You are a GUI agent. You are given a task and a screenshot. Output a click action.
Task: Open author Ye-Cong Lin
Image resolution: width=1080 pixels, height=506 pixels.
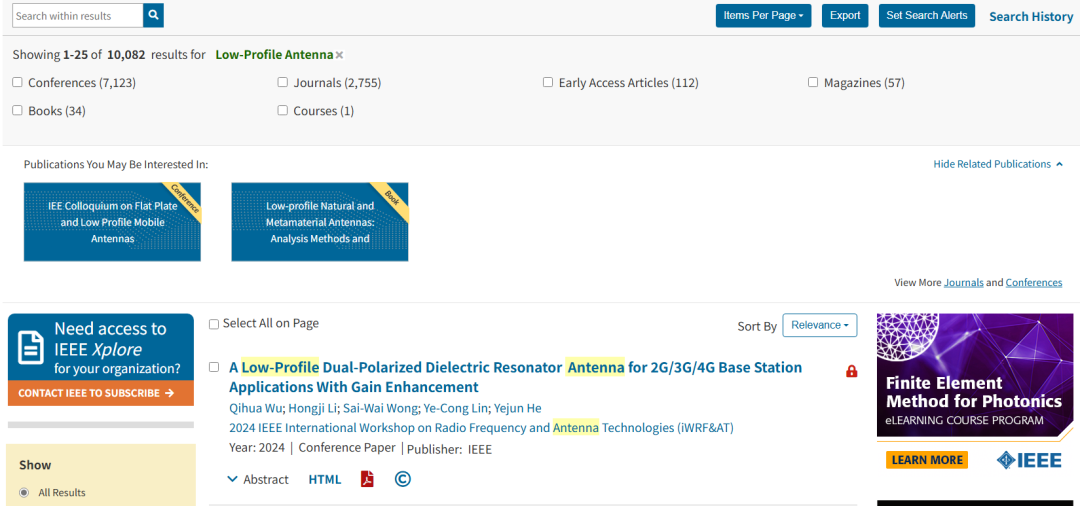(x=455, y=408)
